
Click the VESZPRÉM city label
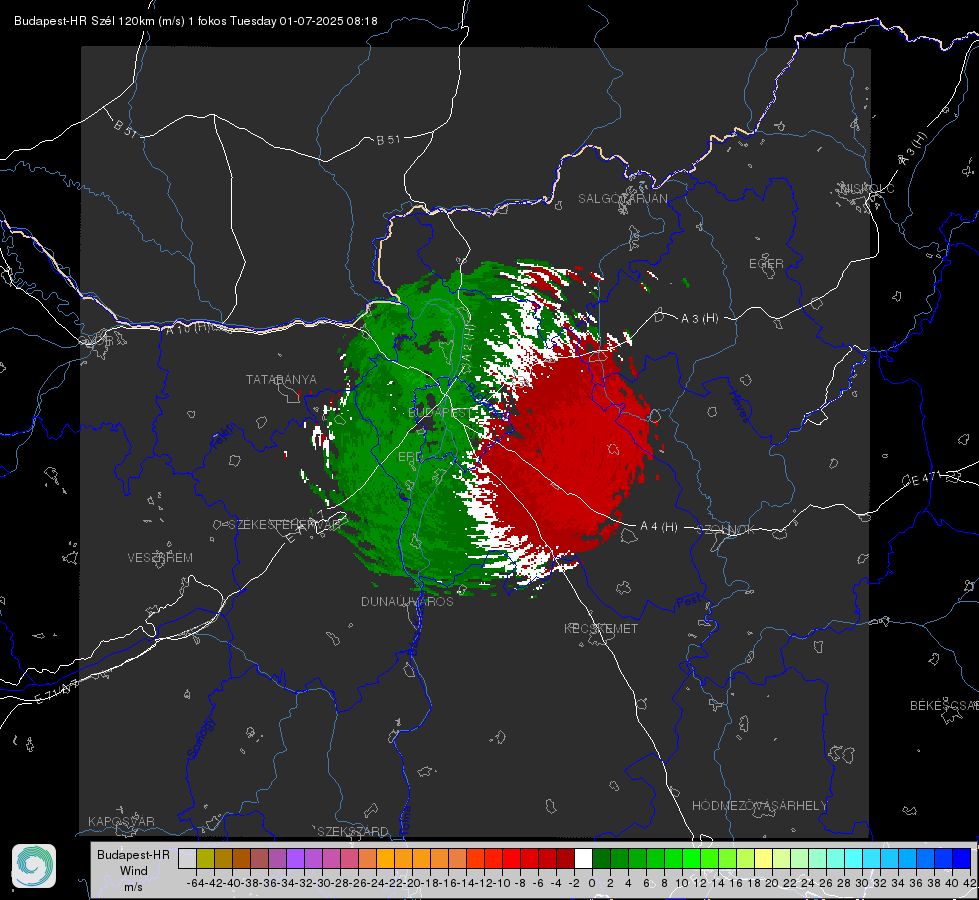tap(160, 557)
